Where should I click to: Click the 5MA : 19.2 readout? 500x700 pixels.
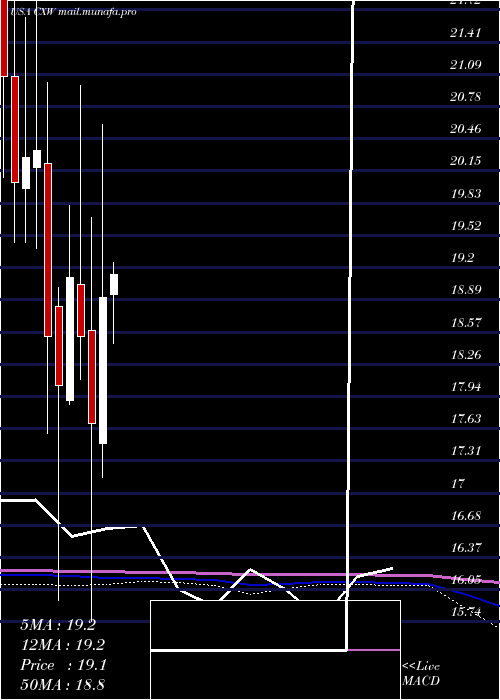click(x=58, y=625)
